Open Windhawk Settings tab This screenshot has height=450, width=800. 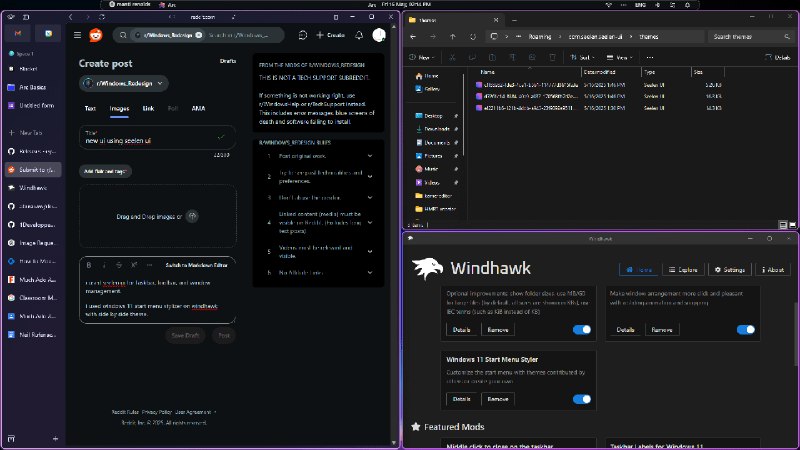coord(730,269)
